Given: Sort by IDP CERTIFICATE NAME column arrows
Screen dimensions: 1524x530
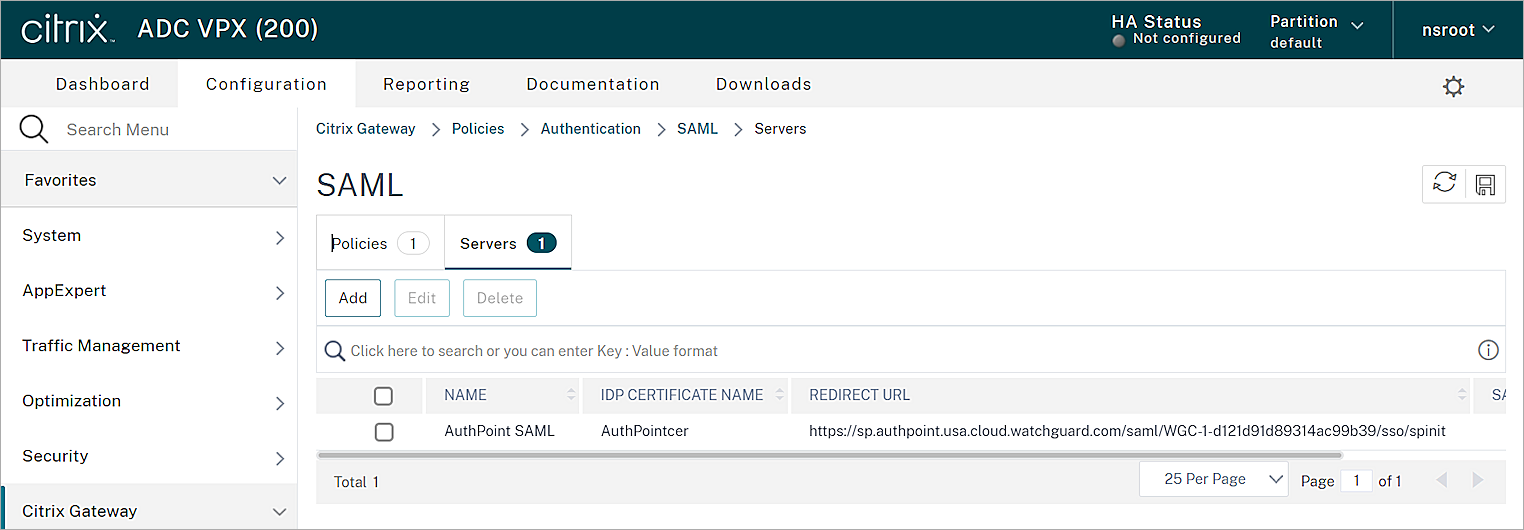Looking at the screenshot, I should (779, 395).
